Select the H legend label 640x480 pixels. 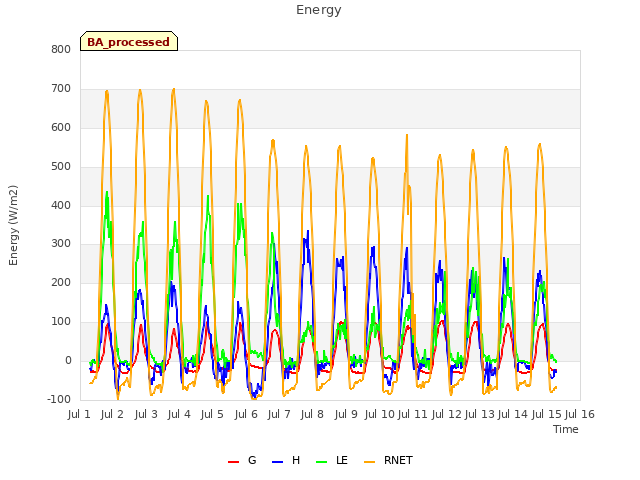tap(296, 460)
